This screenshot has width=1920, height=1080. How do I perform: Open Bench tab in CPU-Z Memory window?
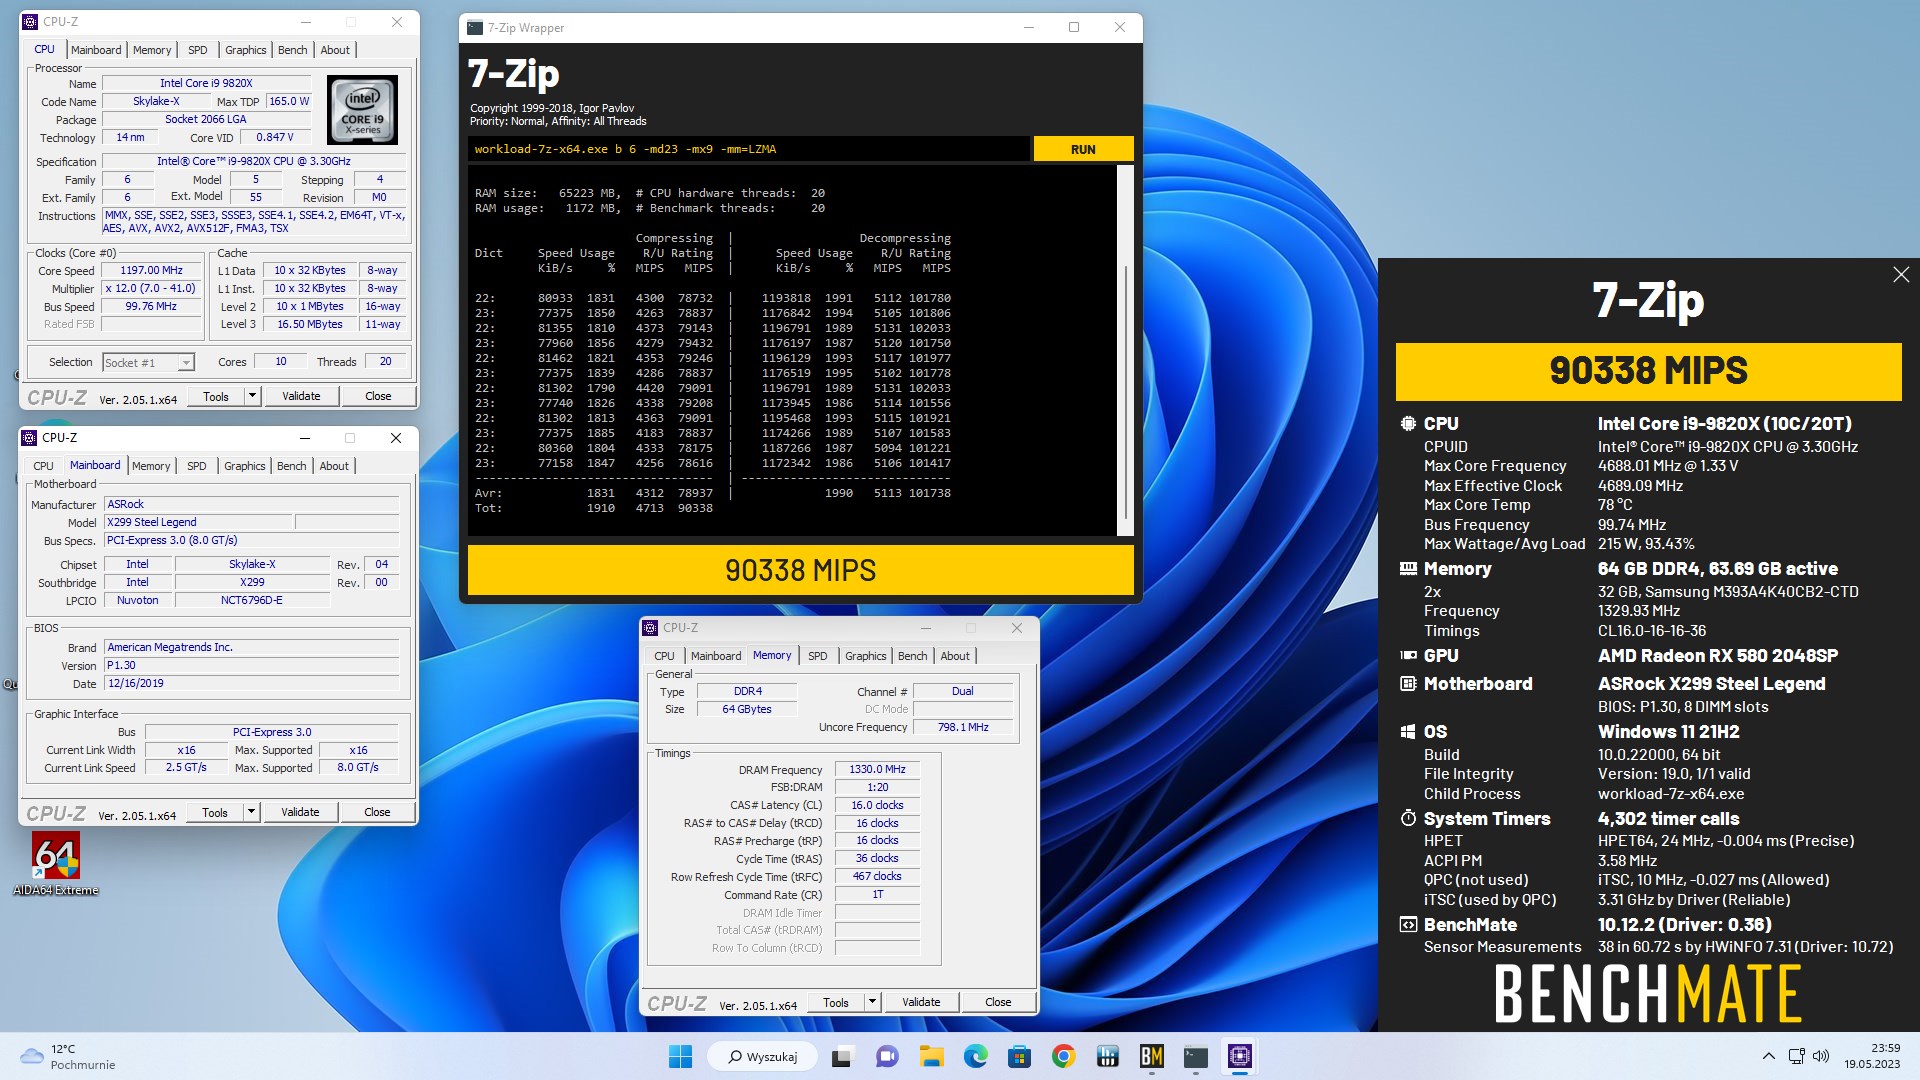[x=912, y=656]
